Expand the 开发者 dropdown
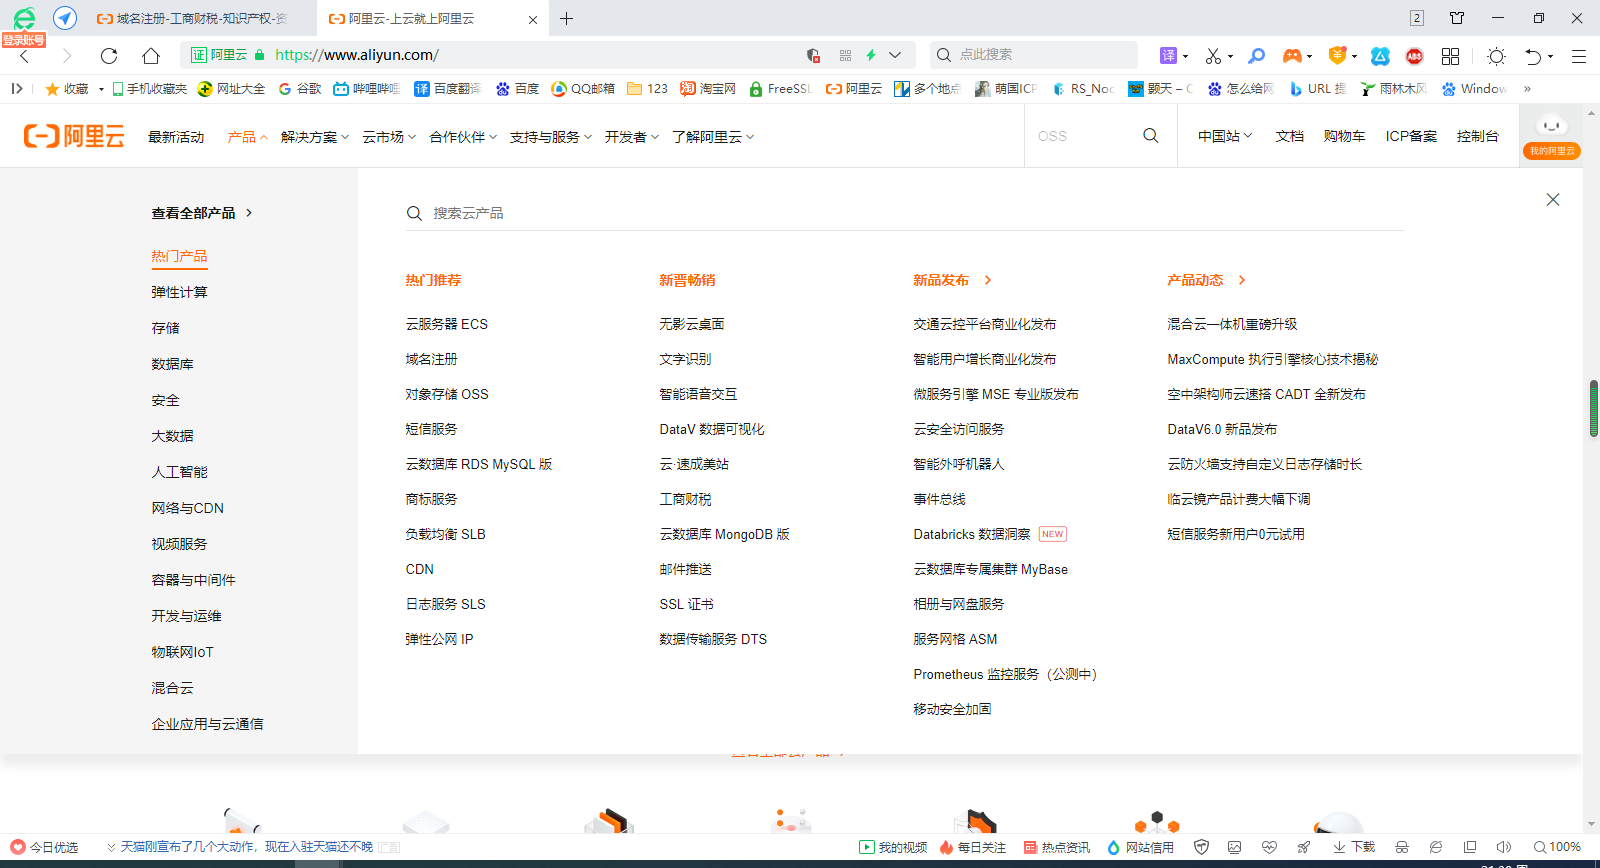 pyautogui.click(x=631, y=137)
